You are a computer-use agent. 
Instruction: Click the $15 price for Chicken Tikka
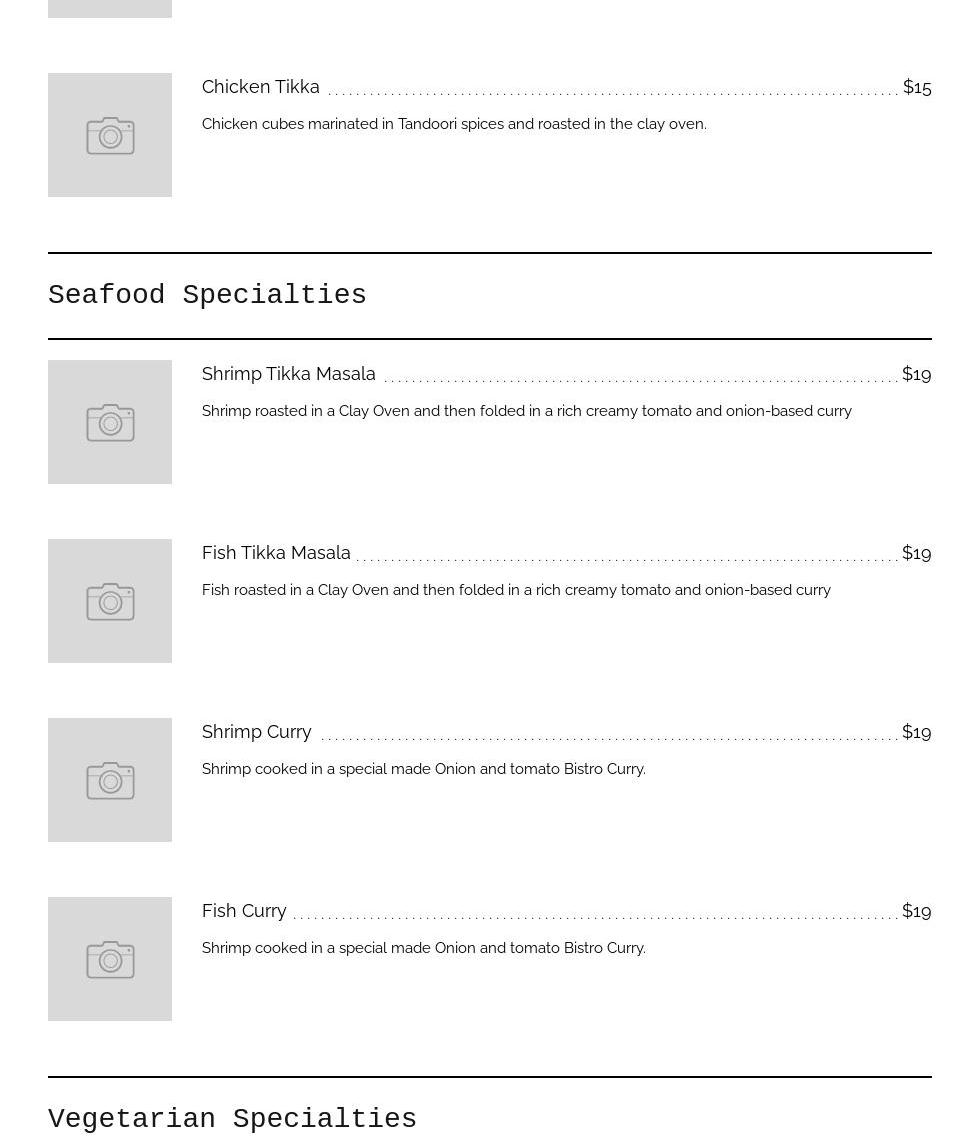pyautogui.click(x=917, y=87)
